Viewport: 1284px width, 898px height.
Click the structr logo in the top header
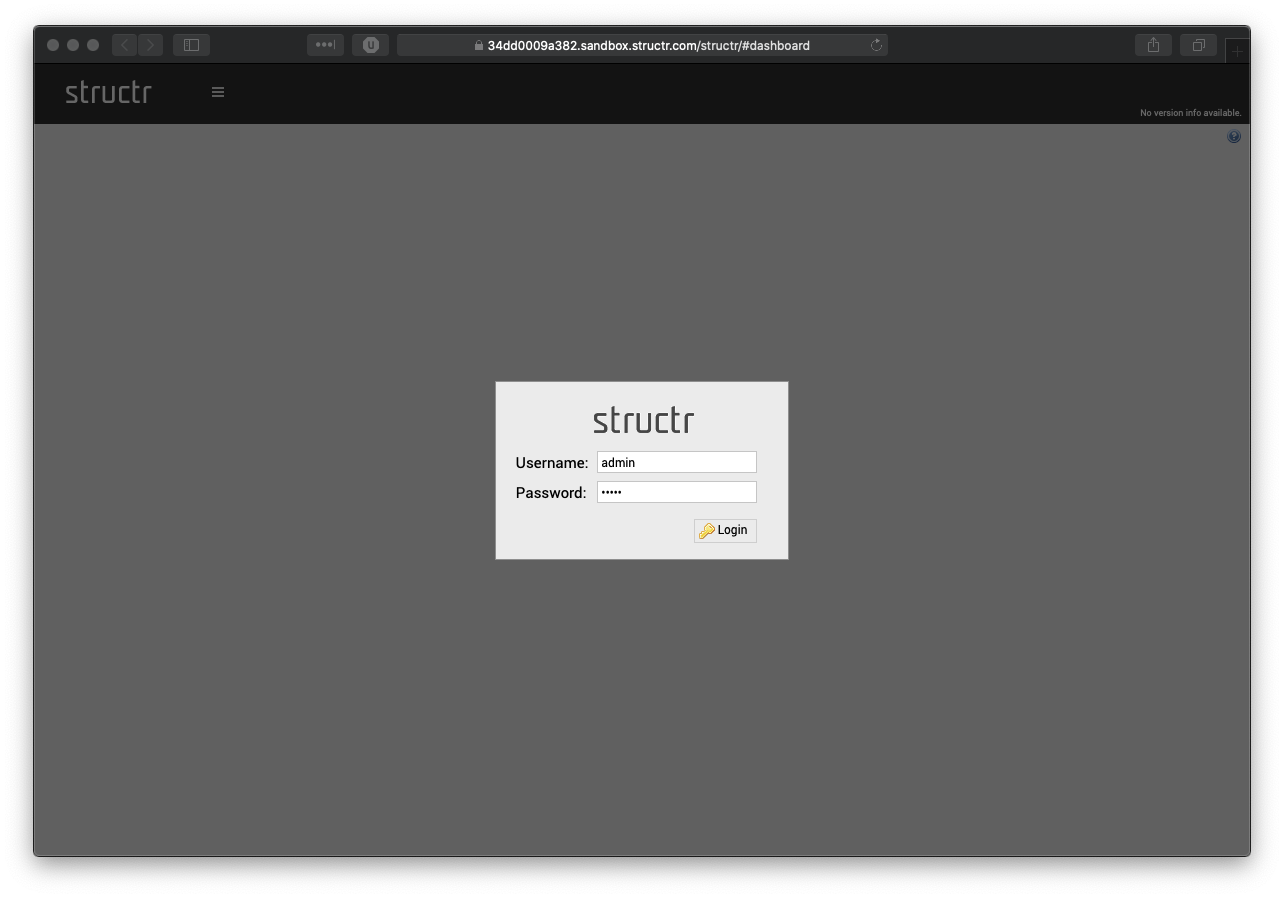pyautogui.click(x=108, y=92)
